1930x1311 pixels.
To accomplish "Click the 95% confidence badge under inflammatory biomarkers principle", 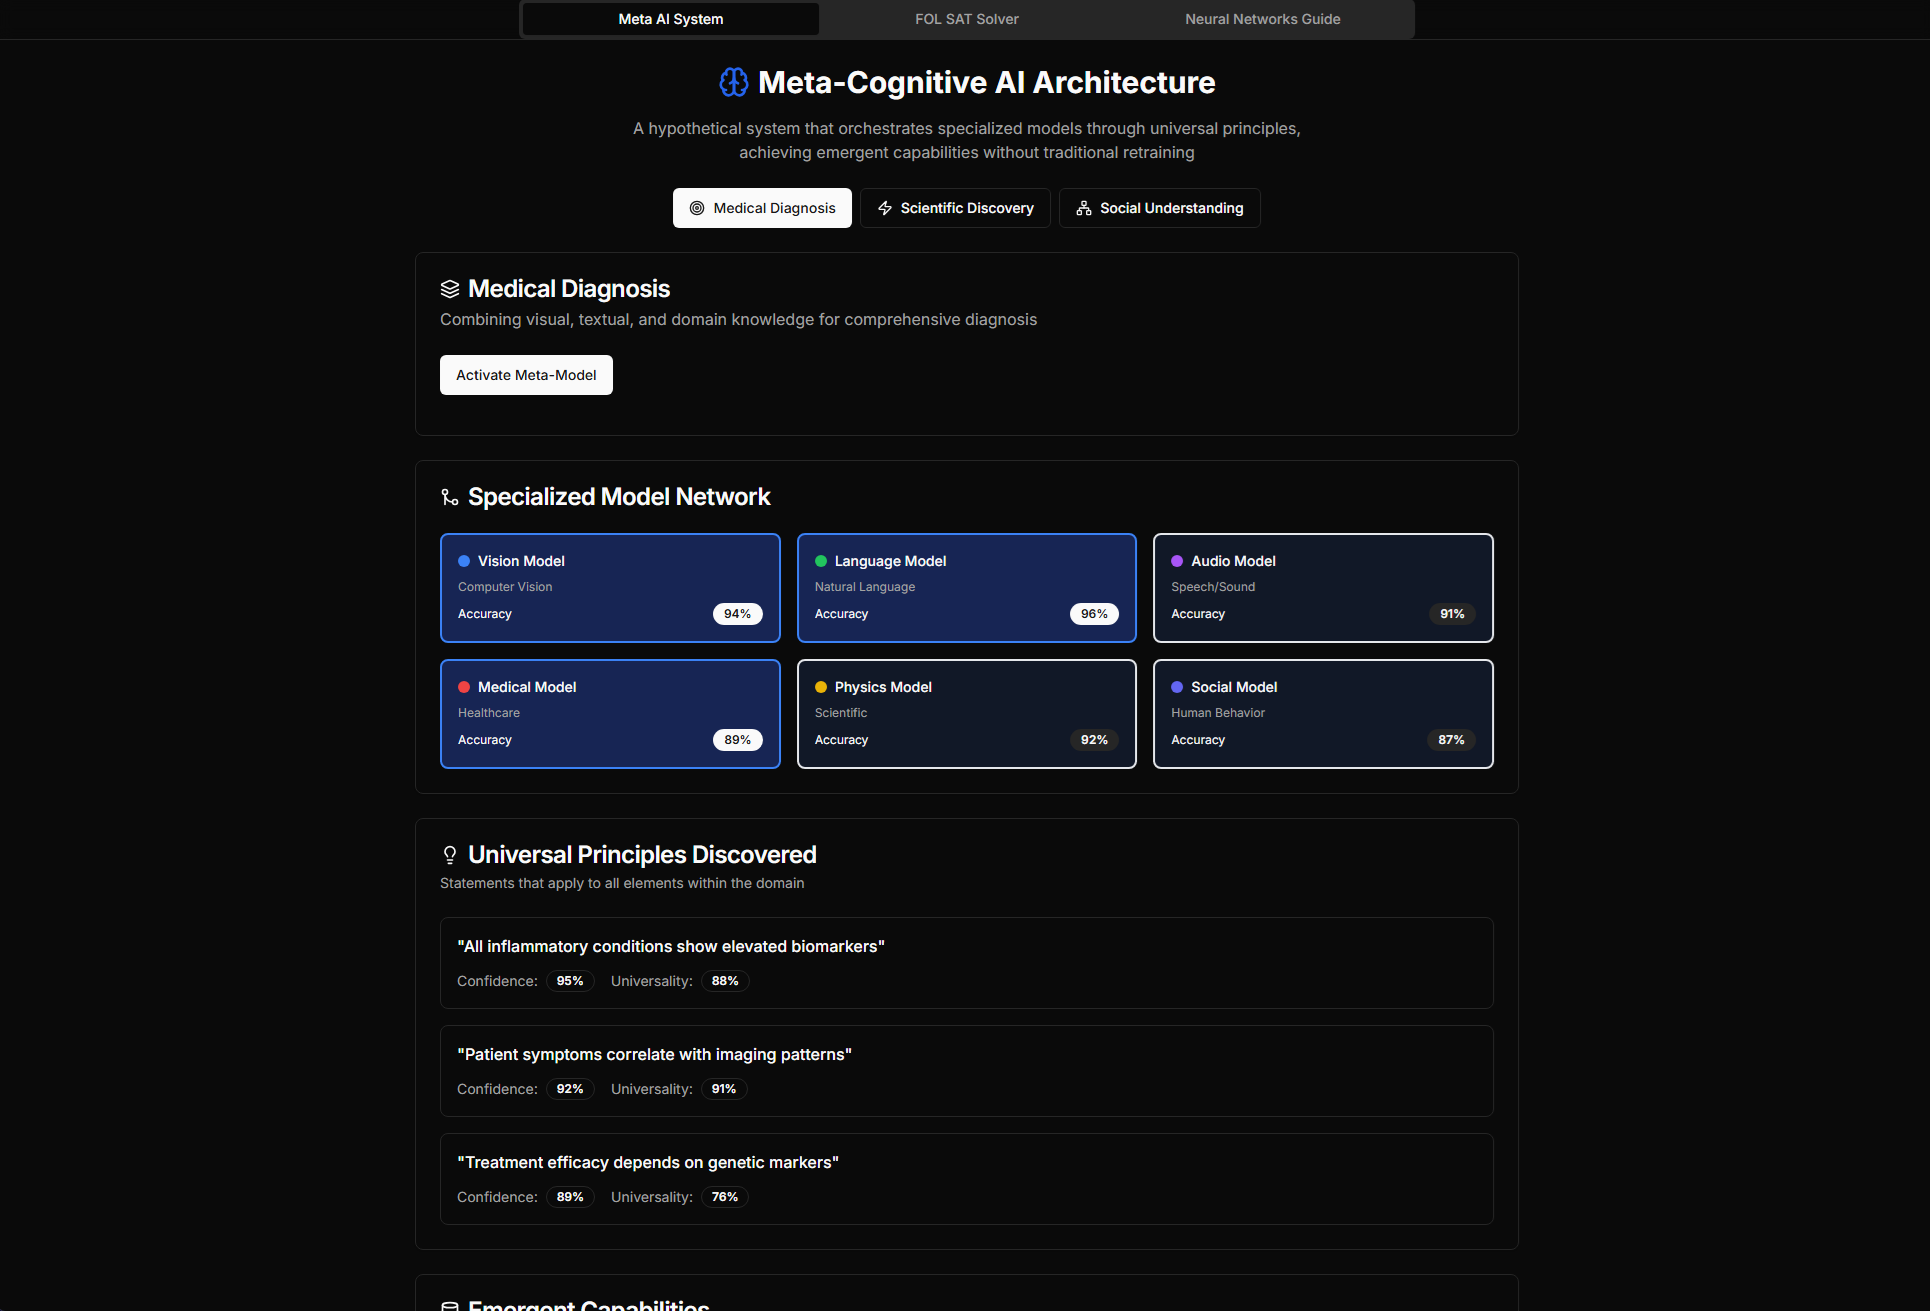I will coord(570,981).
